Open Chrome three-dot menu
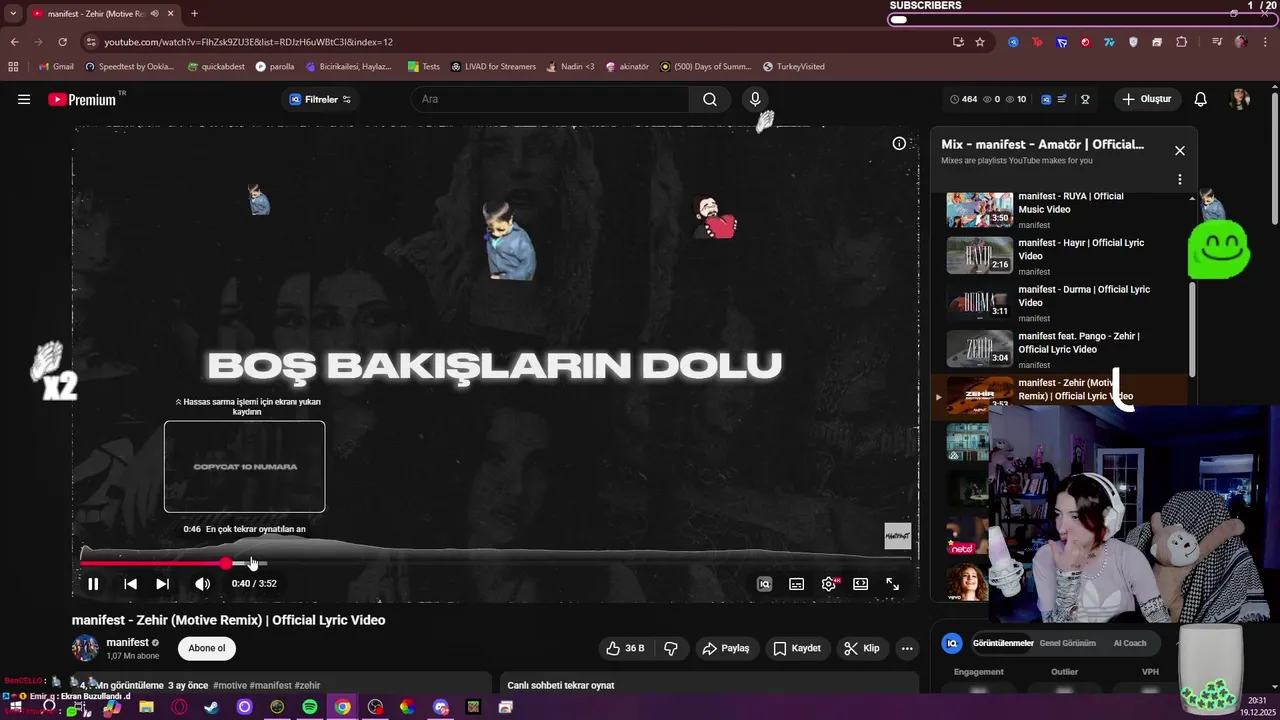The height and width of the screenshot is (720, 1280). point(1264,42)
